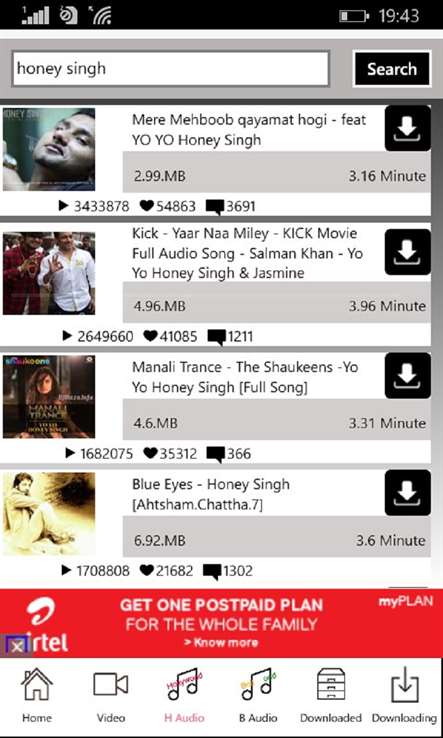
Task: Tap Know more on the Airtel ad
Action: tap(221, 642)
